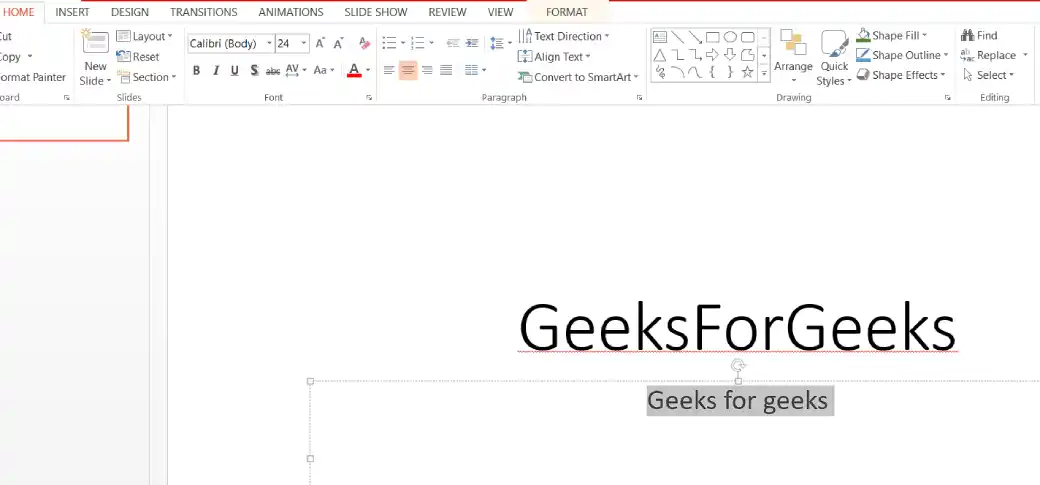The height and width of the screenshot is (485, 1040).
Task: Decrease the list indent level
Action: [453, 43]
